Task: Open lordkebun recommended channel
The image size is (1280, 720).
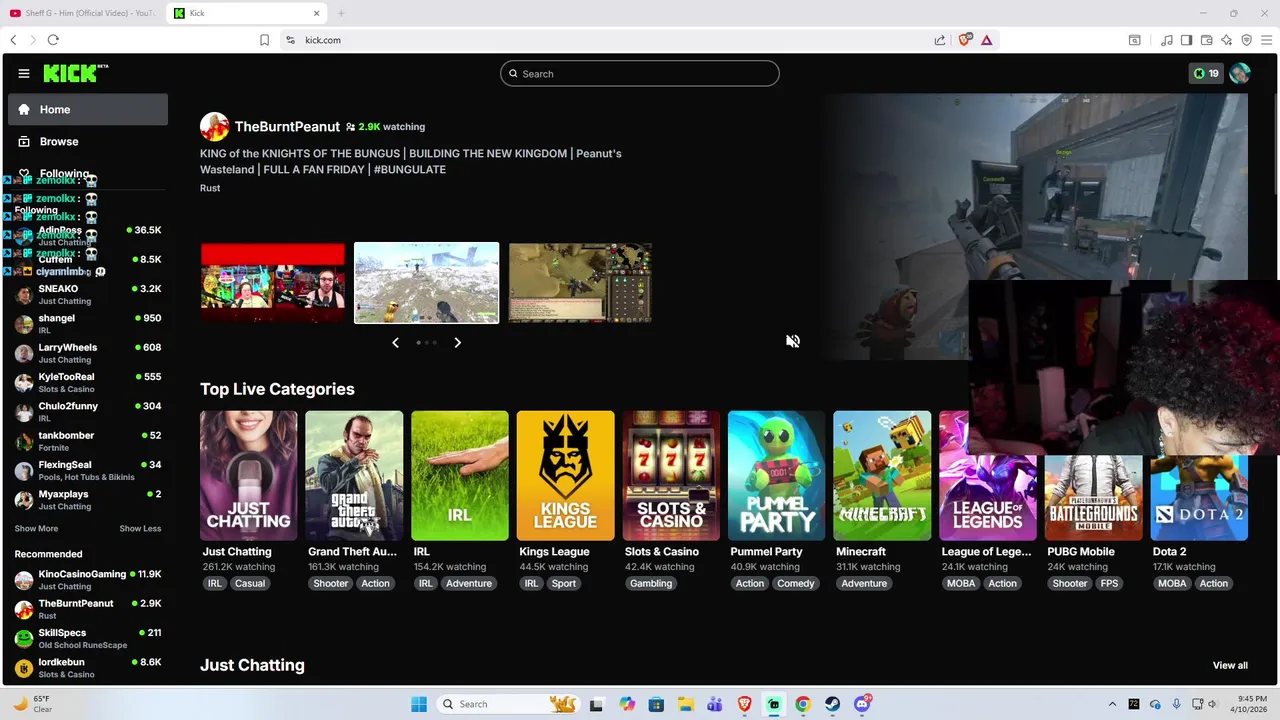Action: 88,668
